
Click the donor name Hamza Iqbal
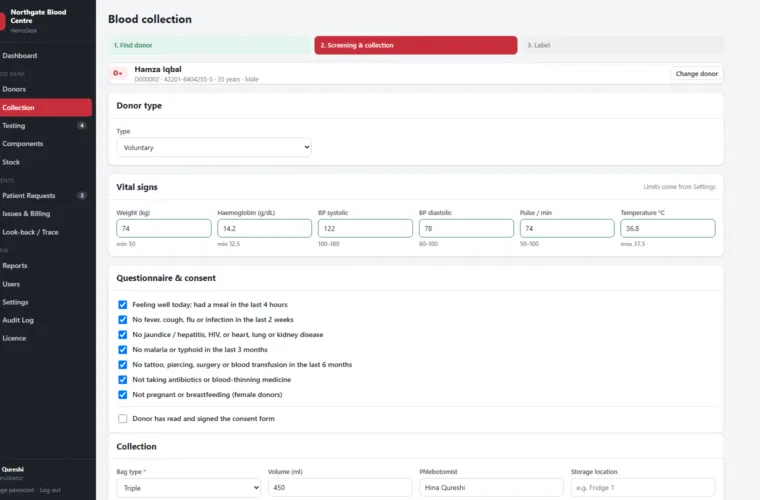pos(158,69)
